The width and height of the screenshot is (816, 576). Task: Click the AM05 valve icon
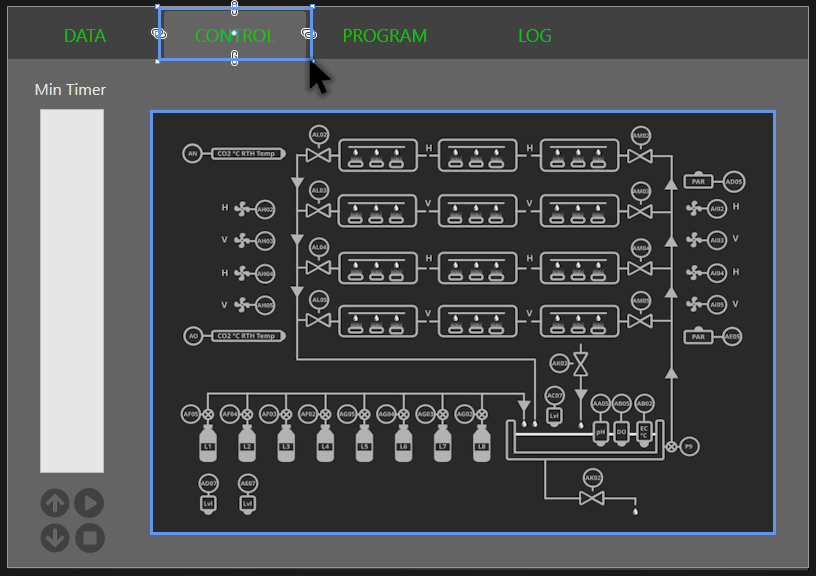641,320
